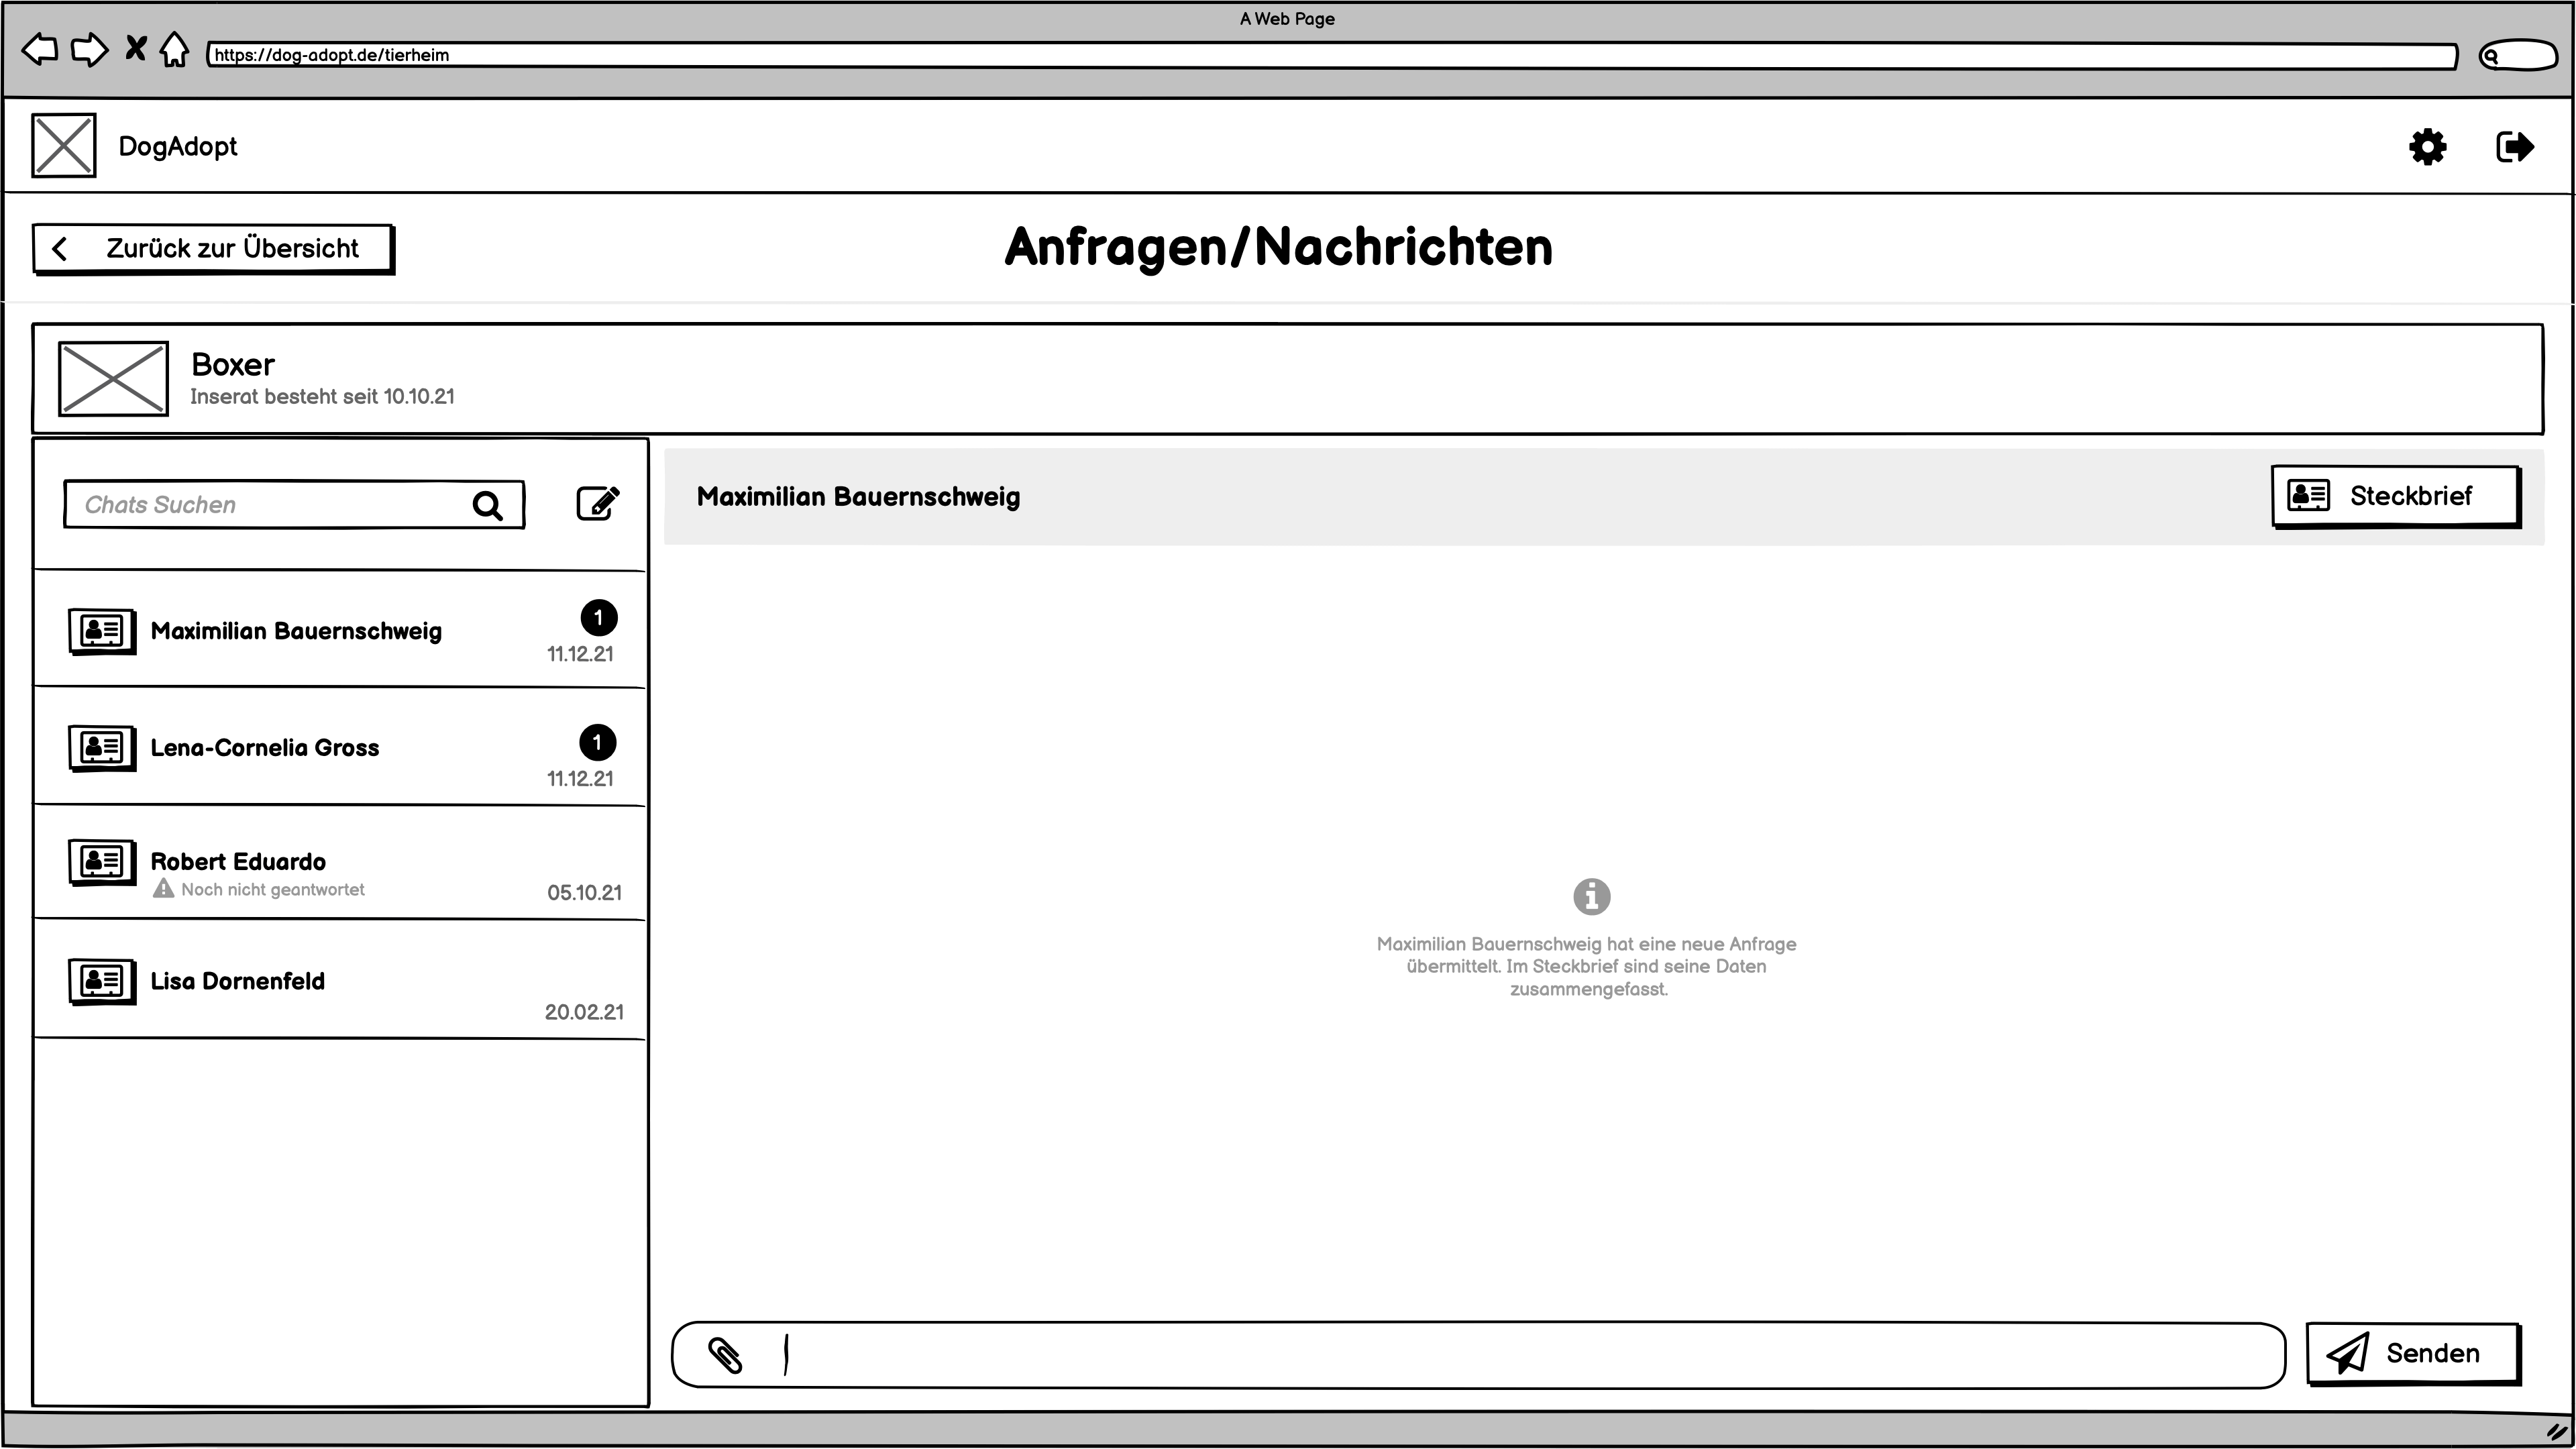The width and height of the screenshot is (2576, 1449).
Task: Click the info icon in the chat area
Action: (1591, 896)
